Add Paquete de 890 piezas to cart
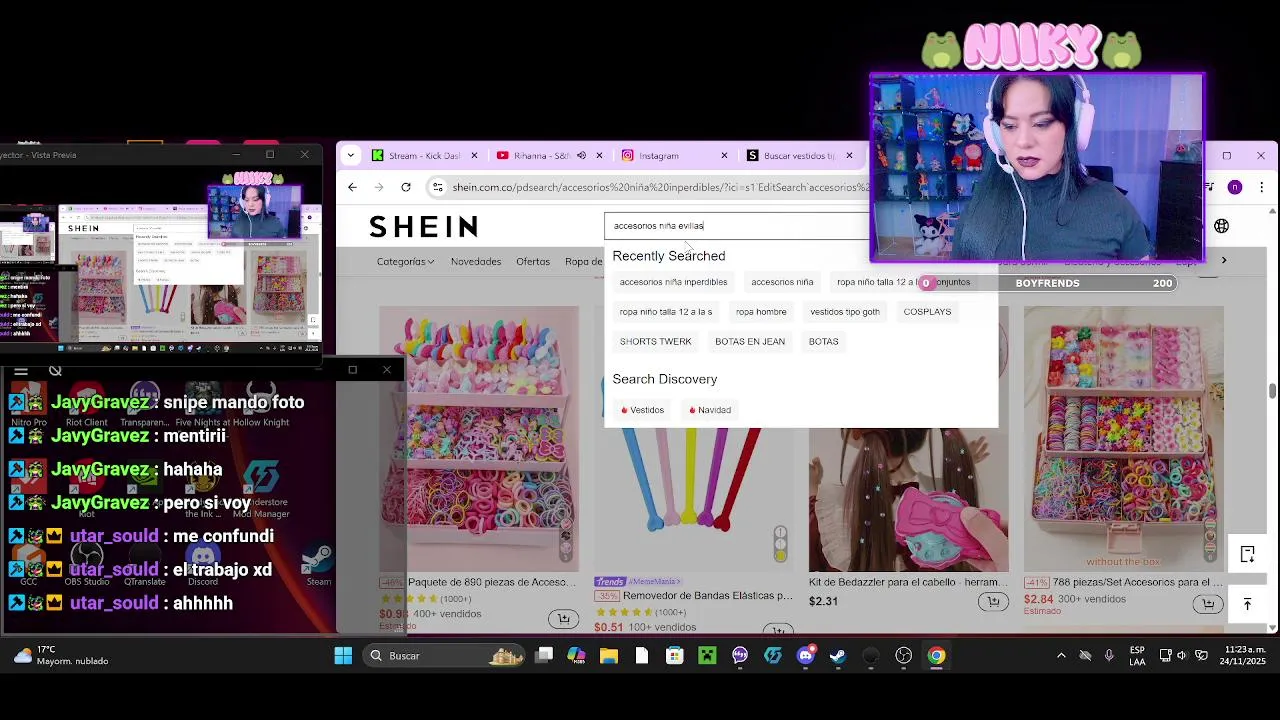The width and height of the screenshot is (1280, 720). point(564,619)
